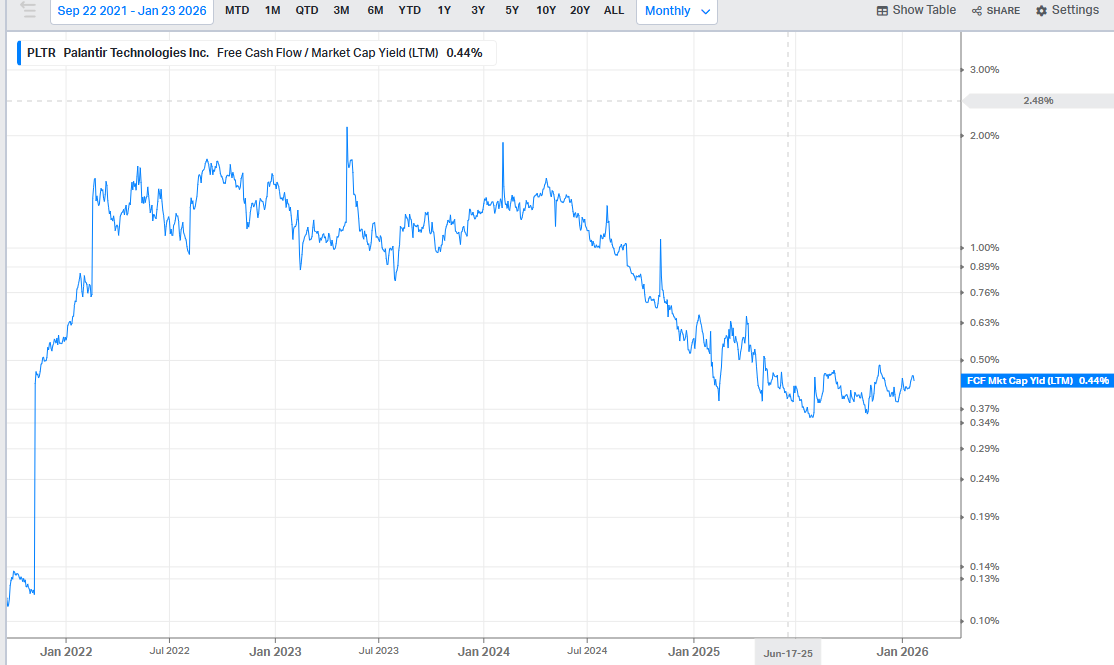Set range to 6M
1114x665 pixels.
click(375, 10)
